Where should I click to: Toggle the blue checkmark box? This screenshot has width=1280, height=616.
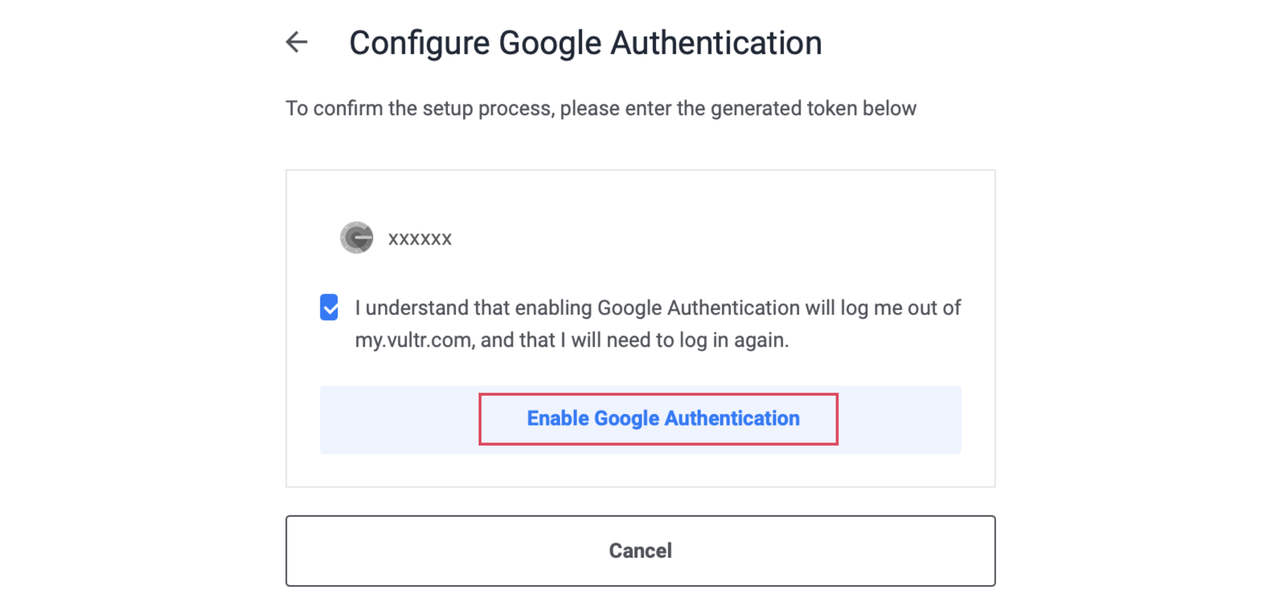coord(329,308)
